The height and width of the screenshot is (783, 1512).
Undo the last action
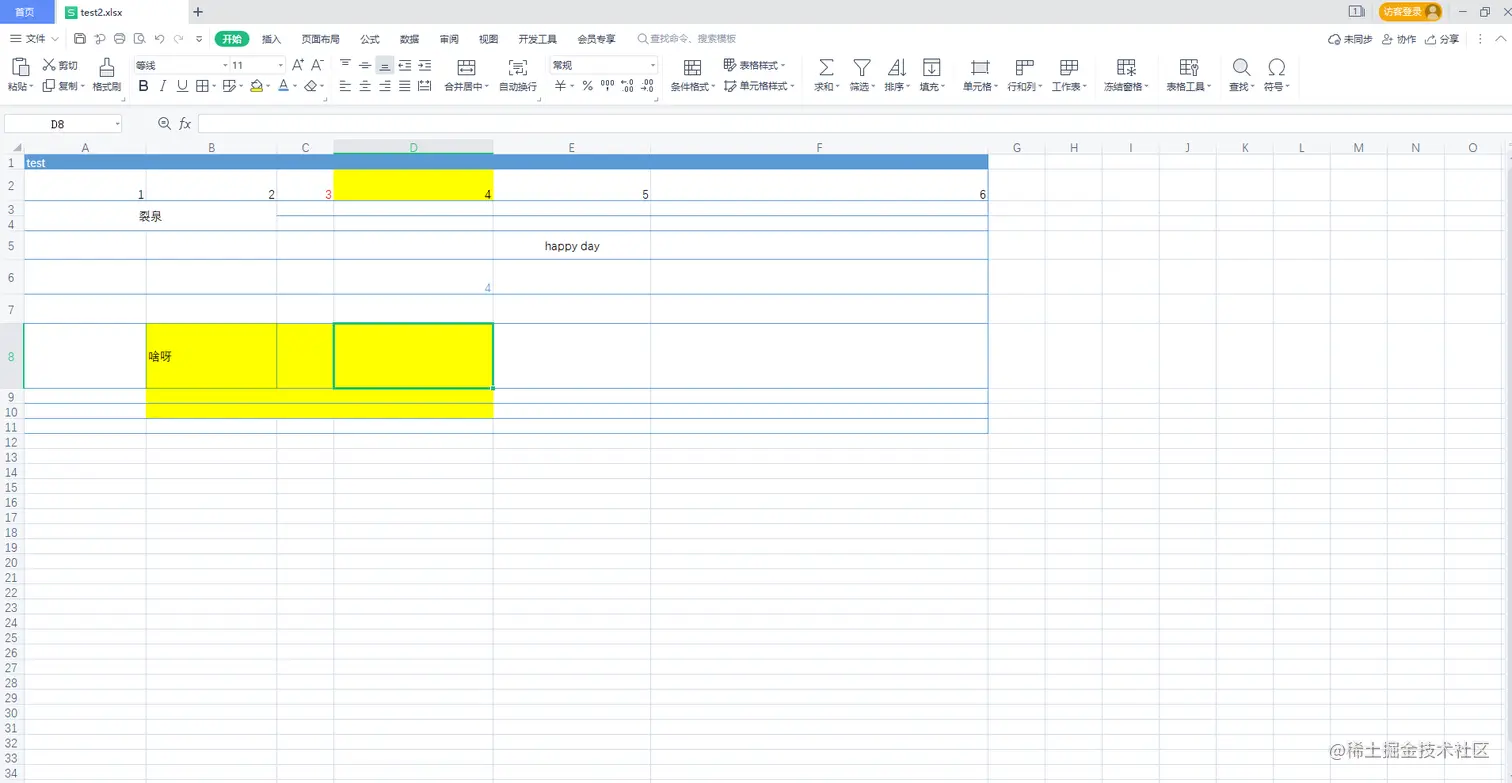(159, 39)
